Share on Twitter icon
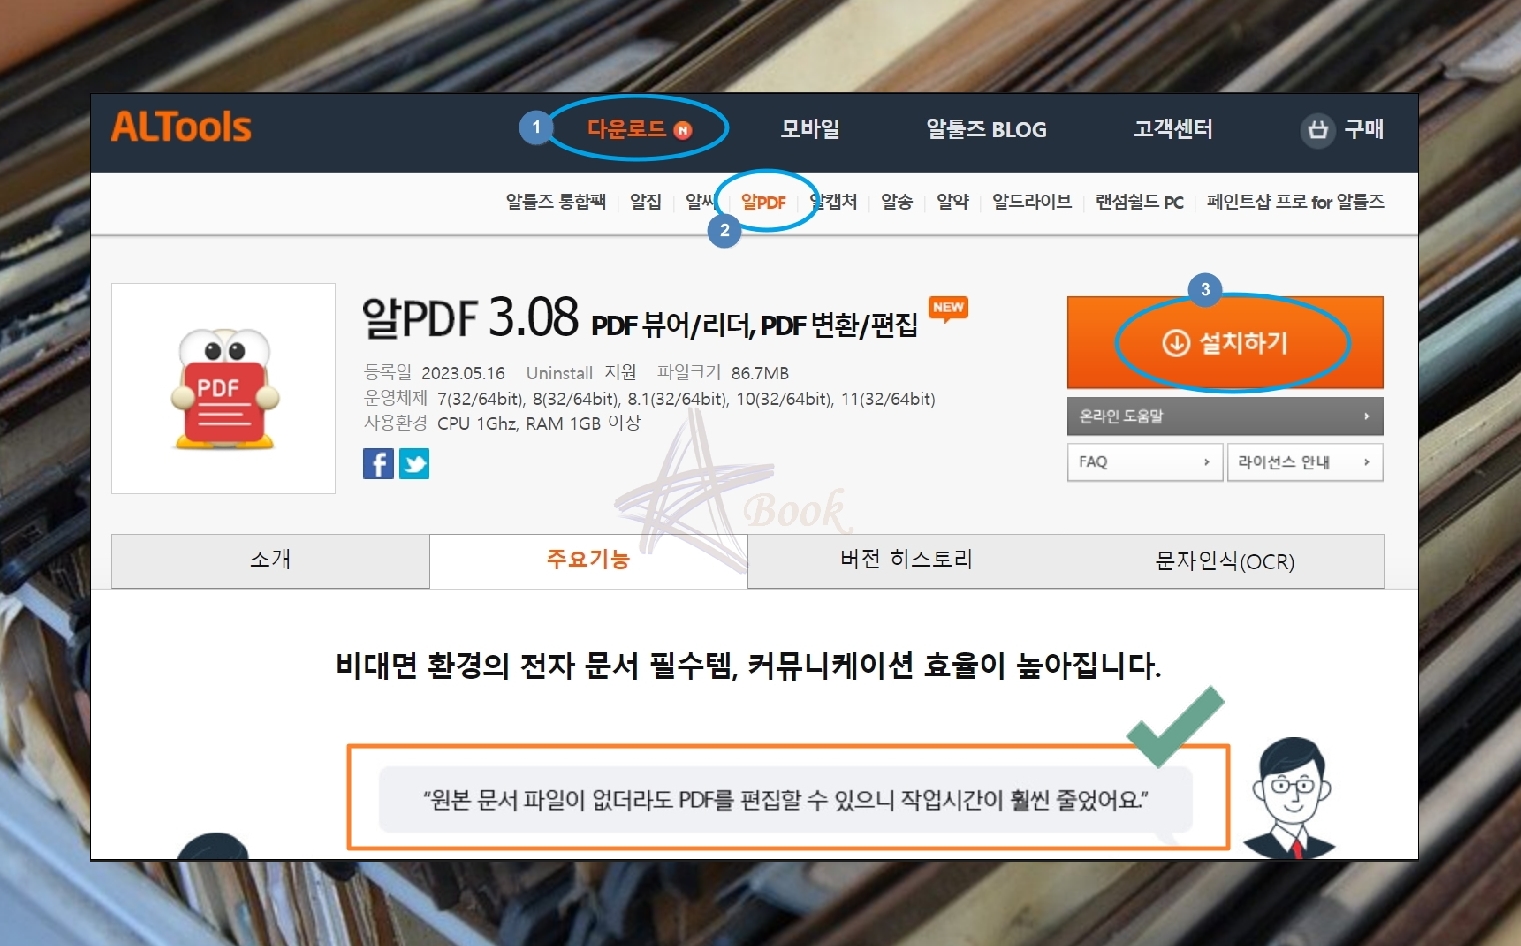 coord(414,464)
